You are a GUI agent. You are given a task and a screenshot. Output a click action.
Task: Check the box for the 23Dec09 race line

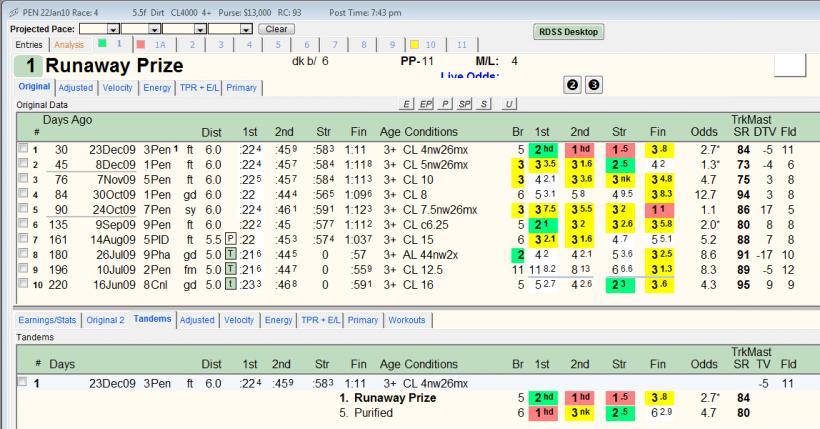coord(23,148)
